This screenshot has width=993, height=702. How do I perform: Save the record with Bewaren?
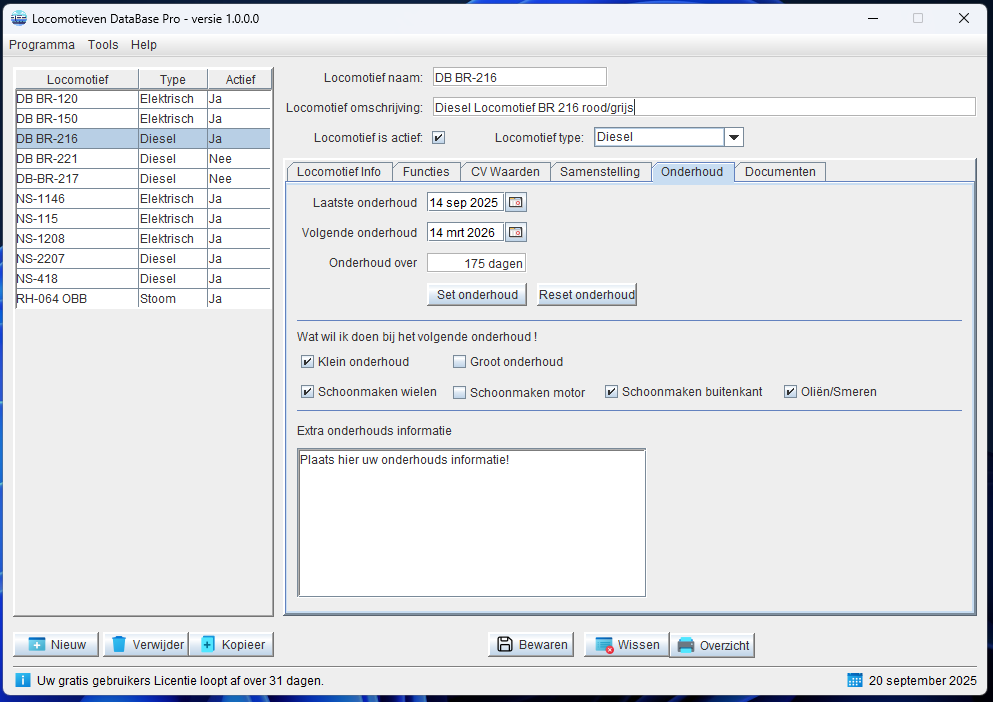531,645
